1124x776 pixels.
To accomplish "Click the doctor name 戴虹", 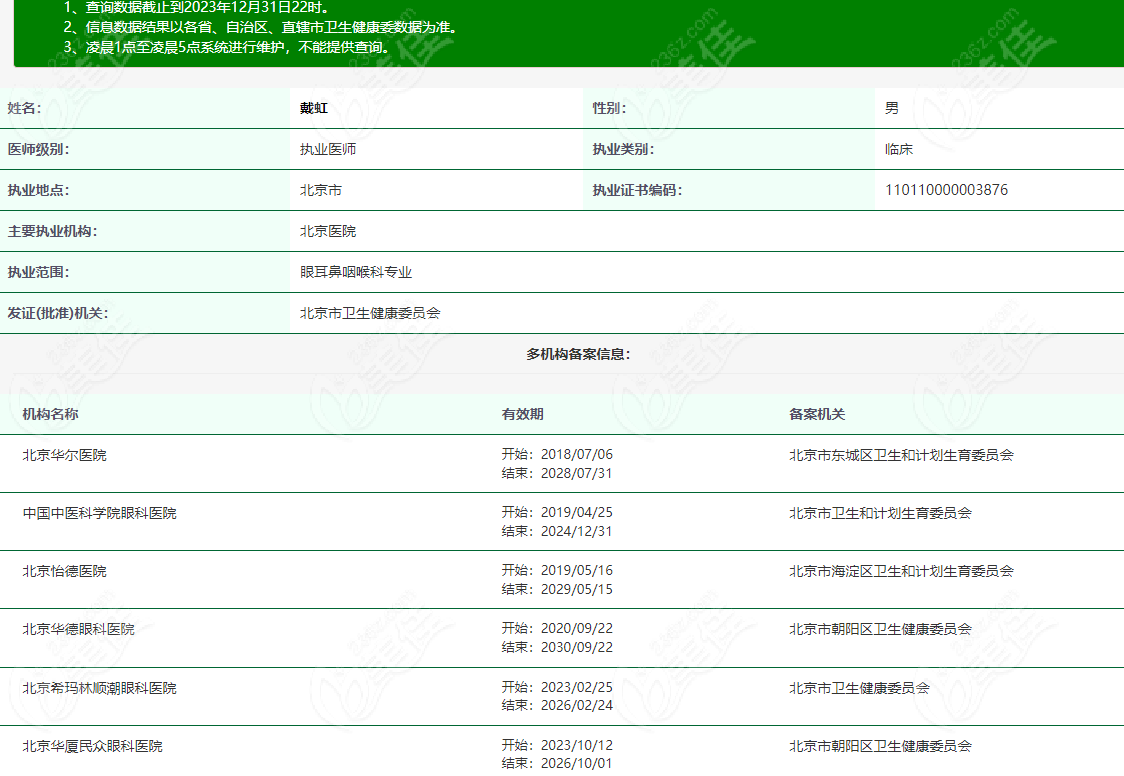I will coord(314,108).
